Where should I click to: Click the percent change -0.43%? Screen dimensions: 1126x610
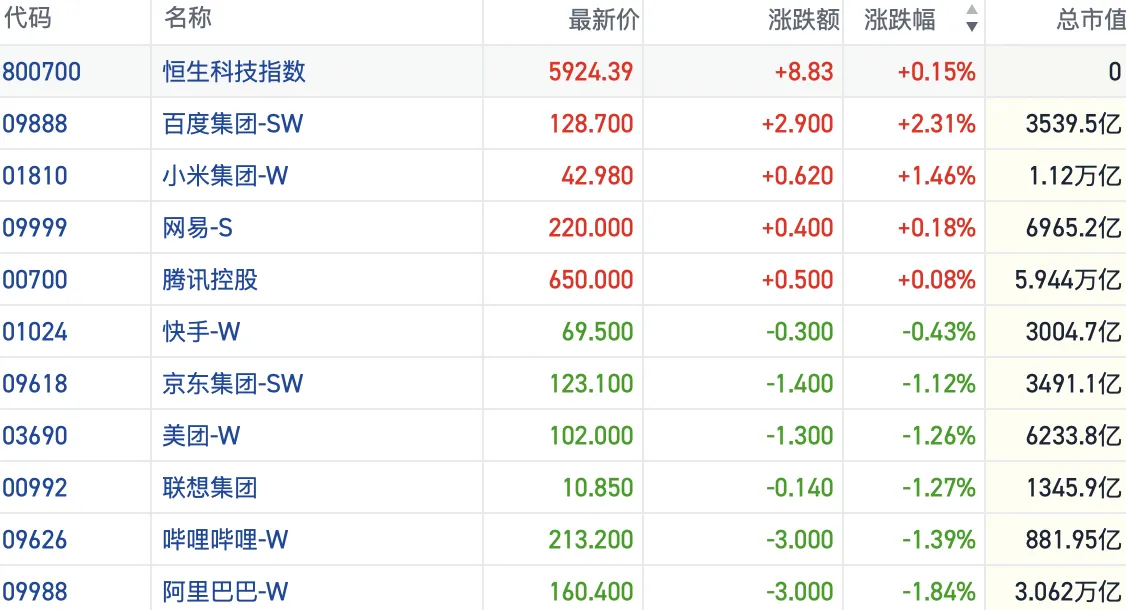[939, 332]
